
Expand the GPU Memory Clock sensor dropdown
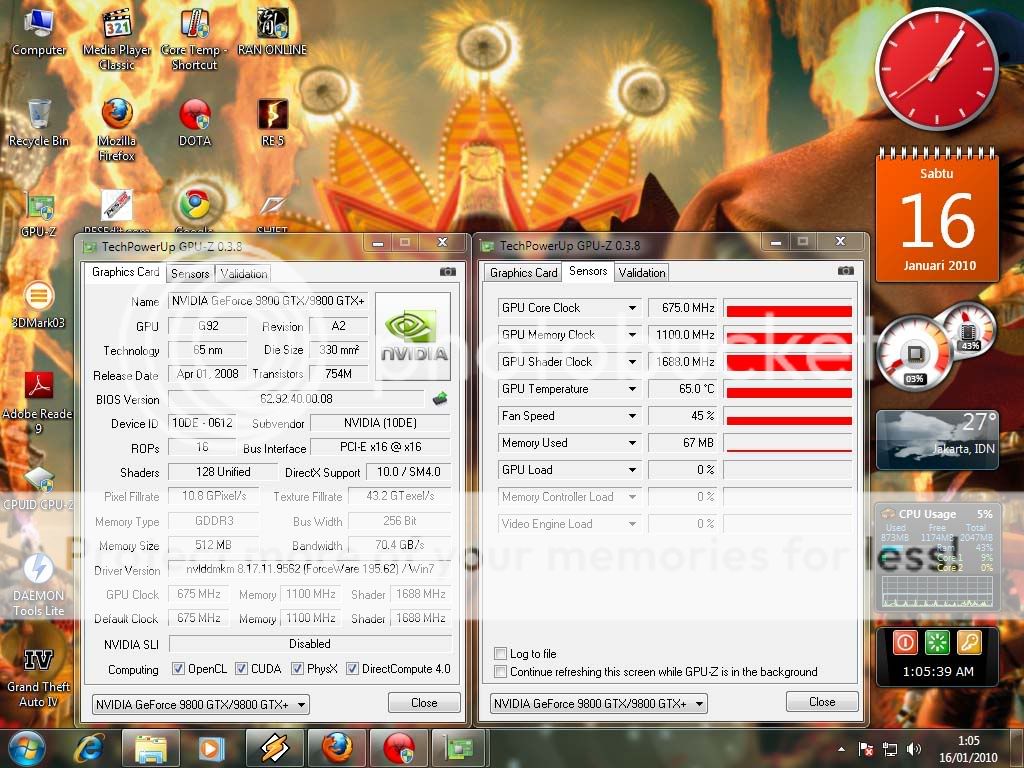632,335
